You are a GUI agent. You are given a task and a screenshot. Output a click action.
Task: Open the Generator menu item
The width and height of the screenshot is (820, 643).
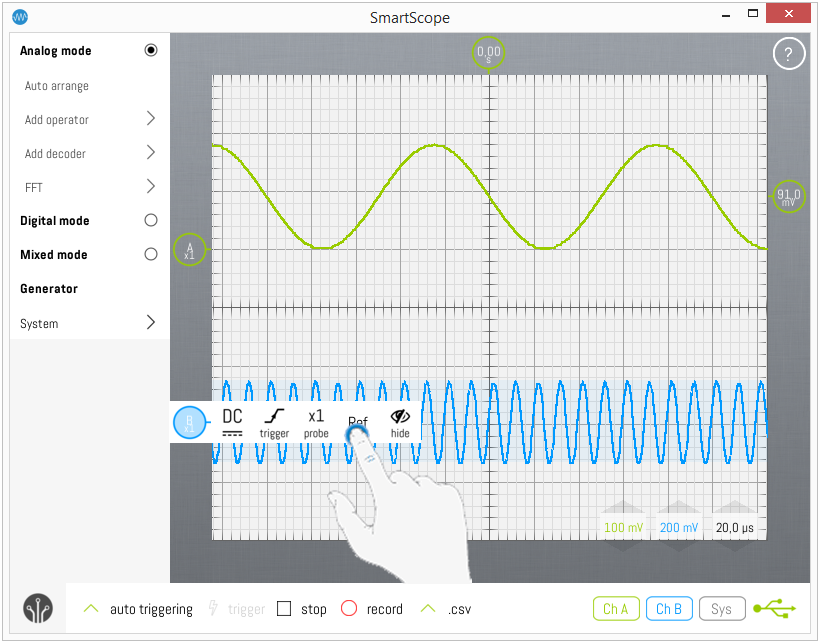click(49, 289)
